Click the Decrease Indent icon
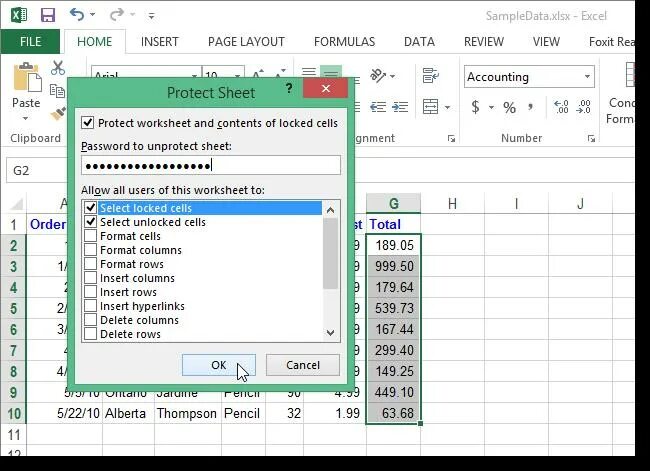 pyautogui.click(x=378, y=107)
